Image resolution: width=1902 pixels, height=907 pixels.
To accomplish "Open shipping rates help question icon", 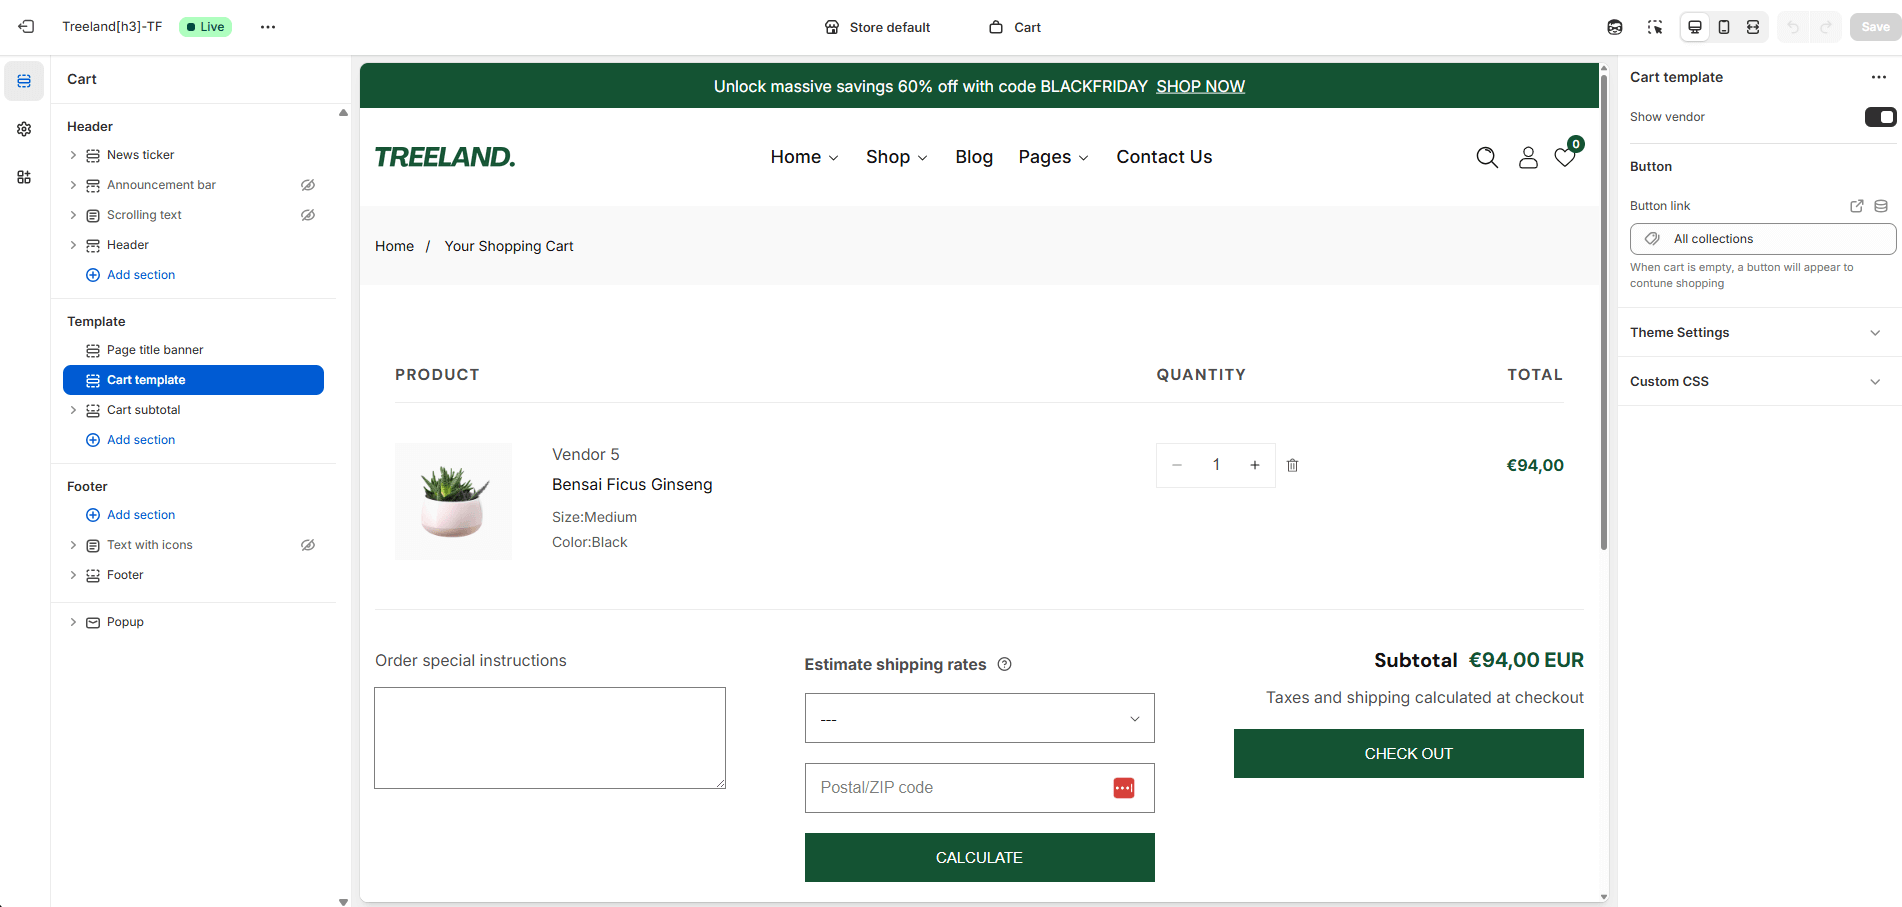I will pyautogui.click(x=1005, y=664).
